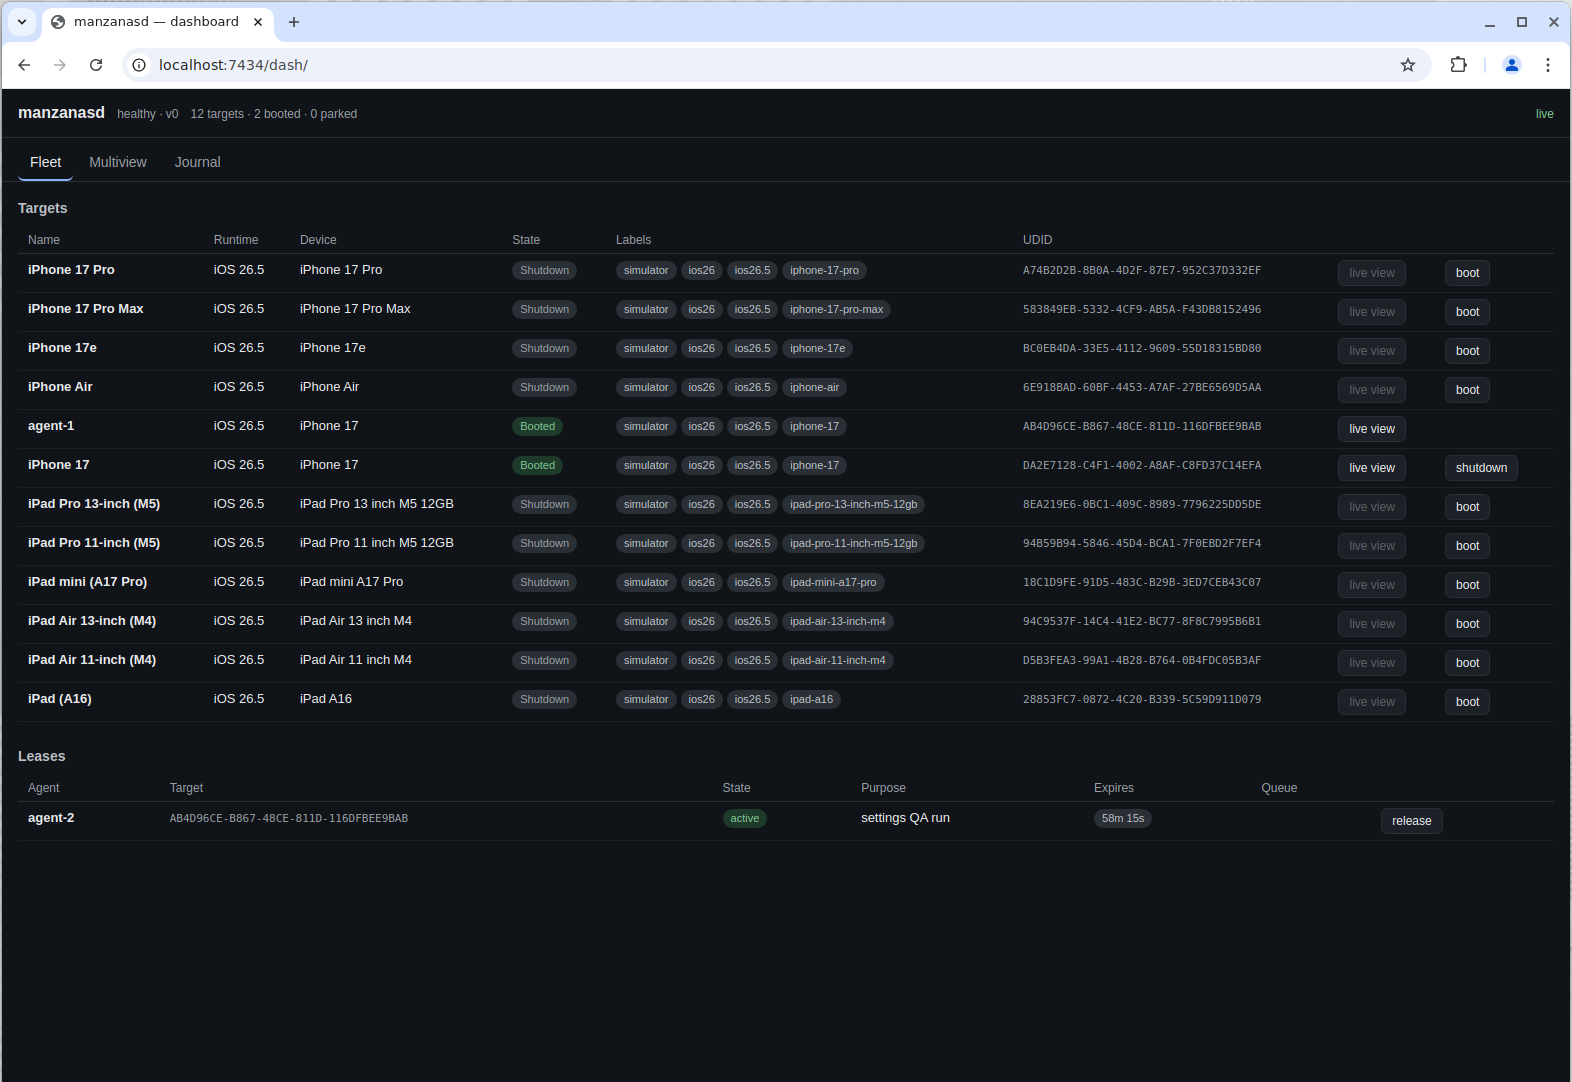Click the active lease state badge
1572x1082 pixels.
pyautogui.click(x=744, y=819)
